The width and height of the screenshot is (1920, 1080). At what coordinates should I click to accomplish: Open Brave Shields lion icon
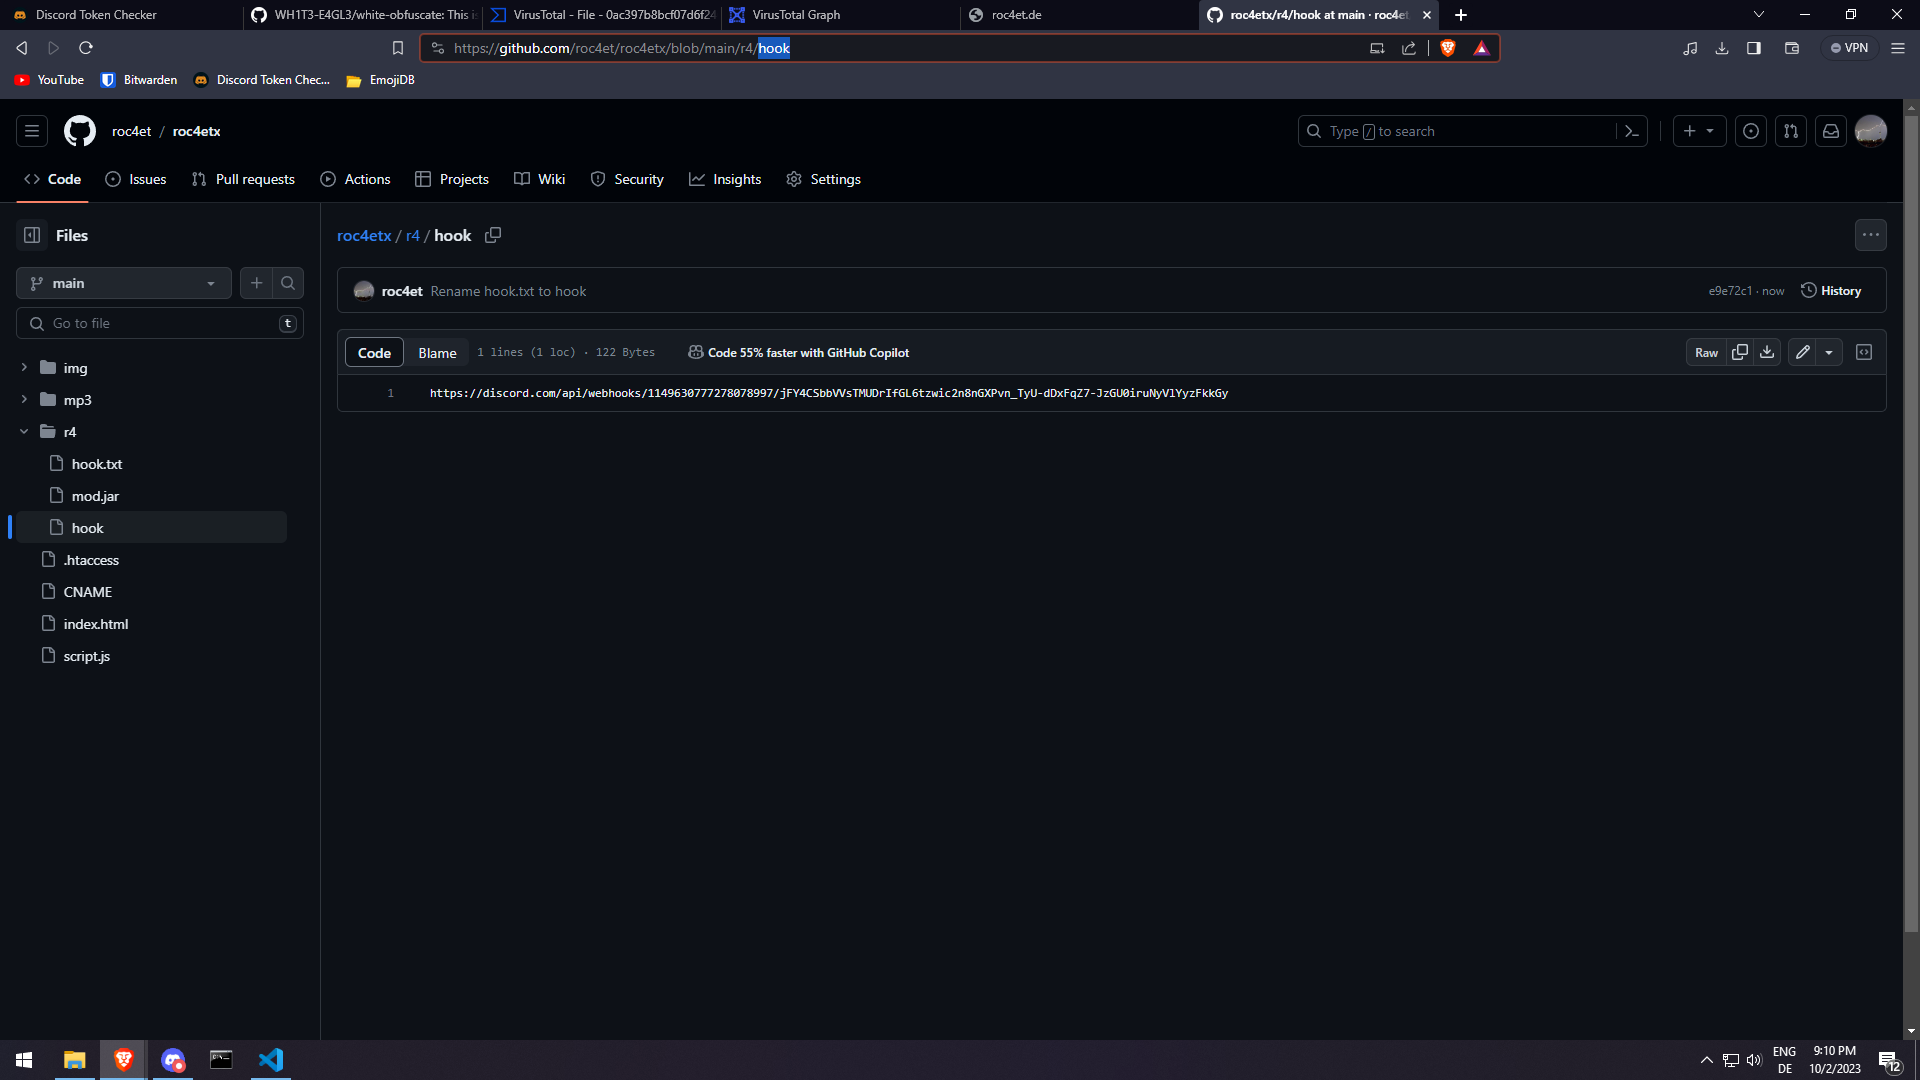(x=1448, y=48)
